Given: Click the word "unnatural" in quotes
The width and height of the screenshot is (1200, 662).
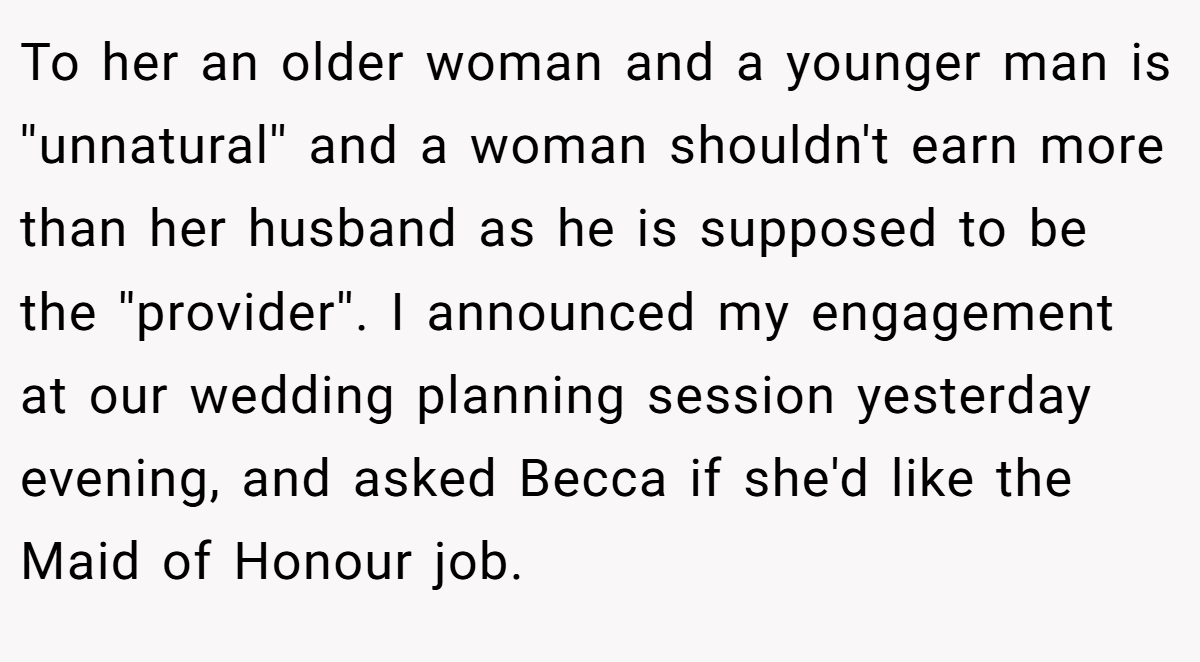Looking at the screenshot, I should point(154,148).
